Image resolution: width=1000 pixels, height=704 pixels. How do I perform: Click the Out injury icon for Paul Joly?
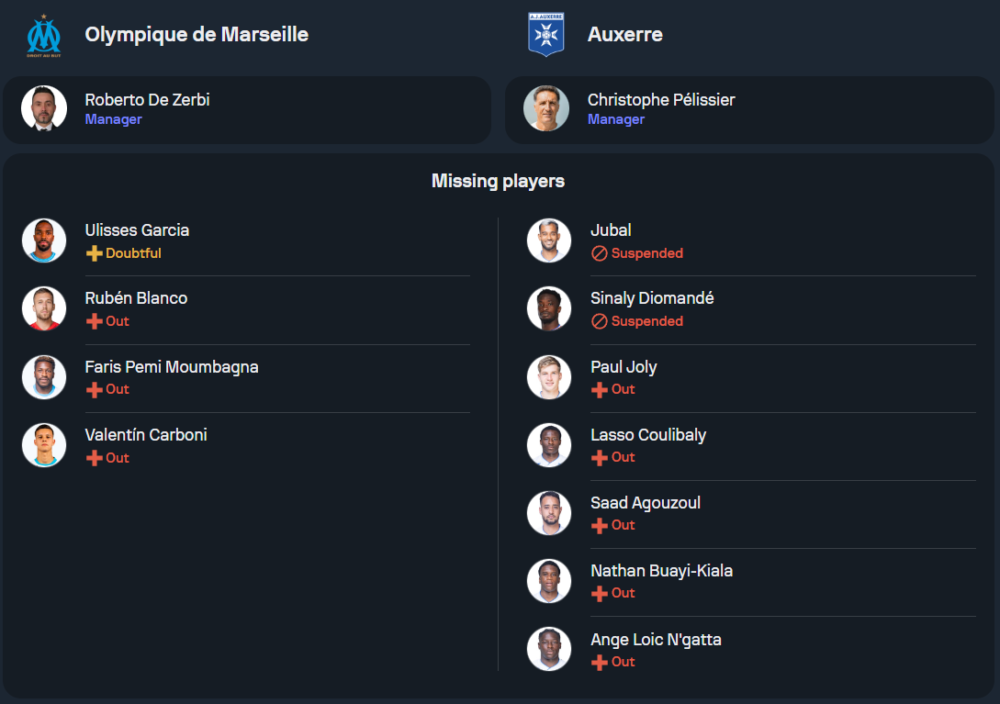[600, 390]
